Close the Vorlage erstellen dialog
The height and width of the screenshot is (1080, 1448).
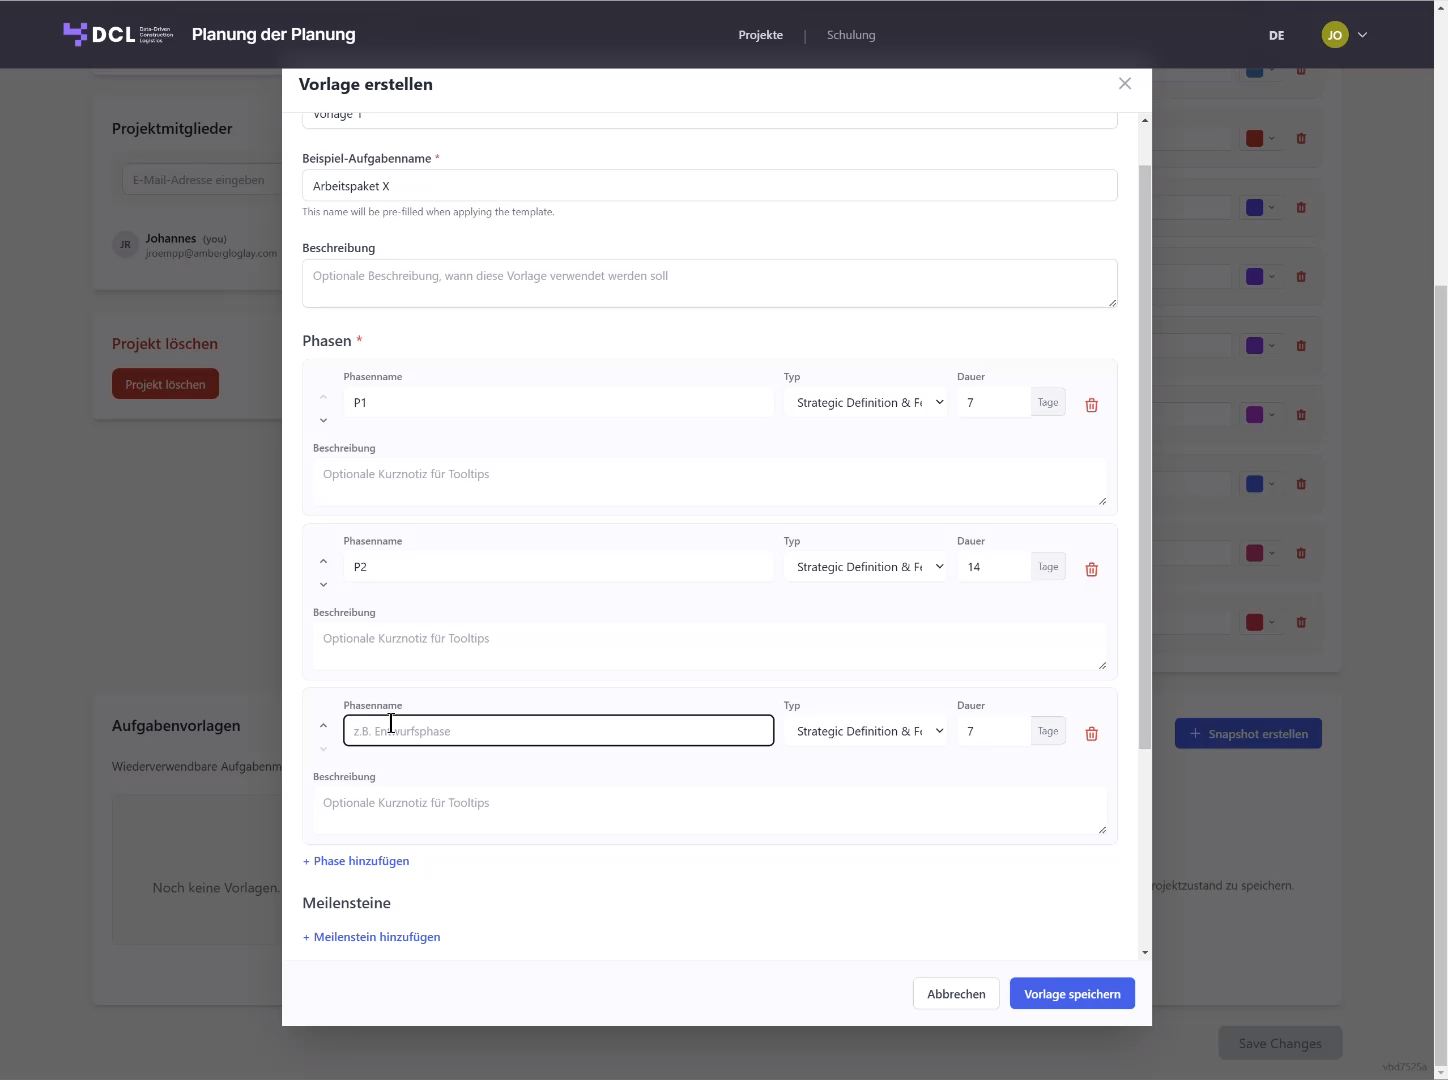[x=1125, y=84]
